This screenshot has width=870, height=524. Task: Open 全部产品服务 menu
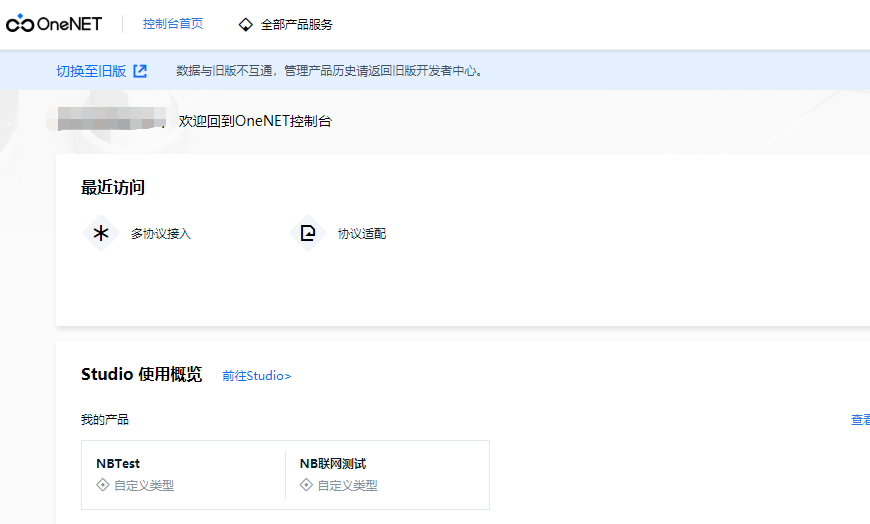[x=296, y=25]
